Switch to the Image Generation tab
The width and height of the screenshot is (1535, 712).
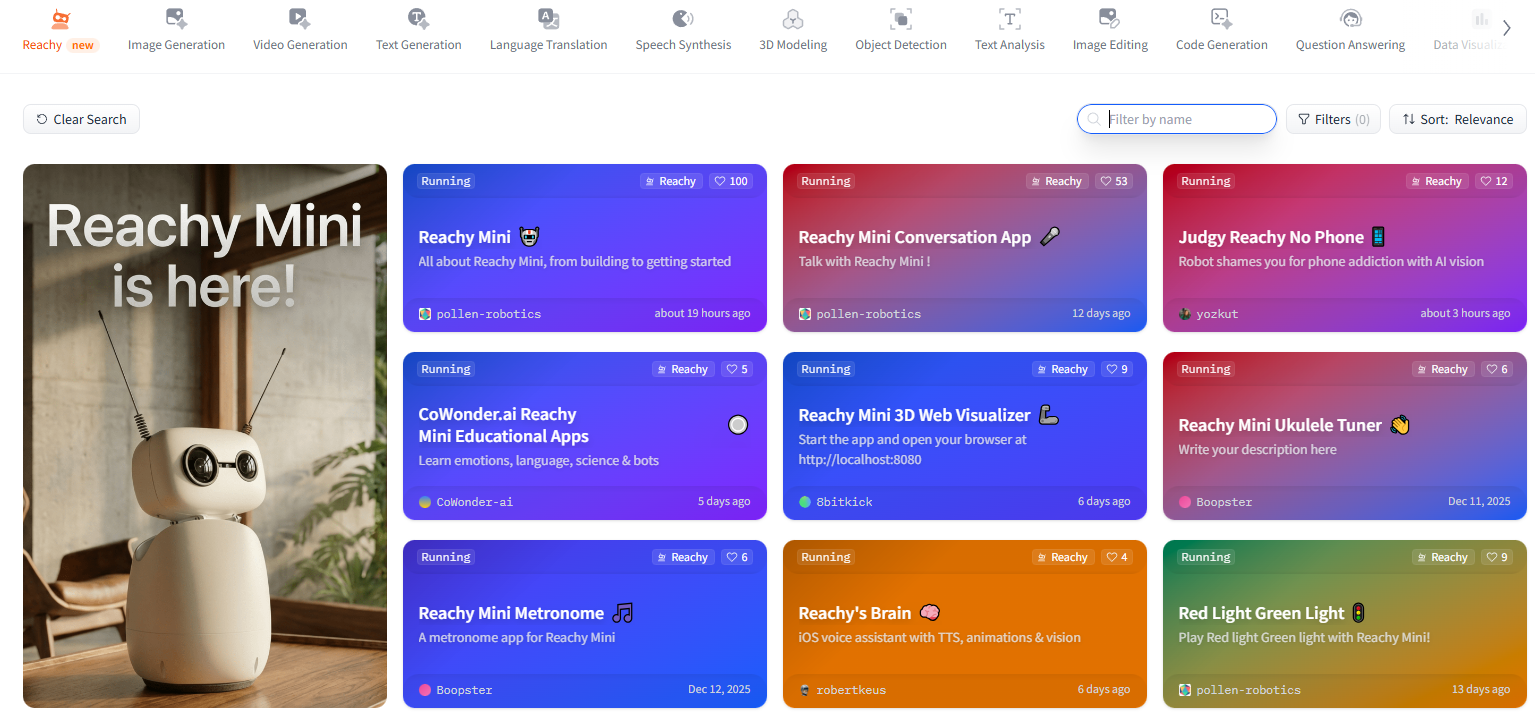tap(176, 31)
